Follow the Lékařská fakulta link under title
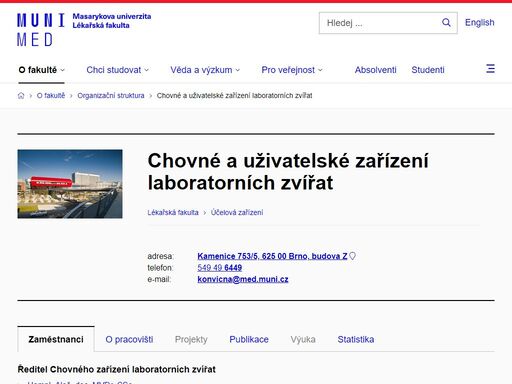 [173, 212]
